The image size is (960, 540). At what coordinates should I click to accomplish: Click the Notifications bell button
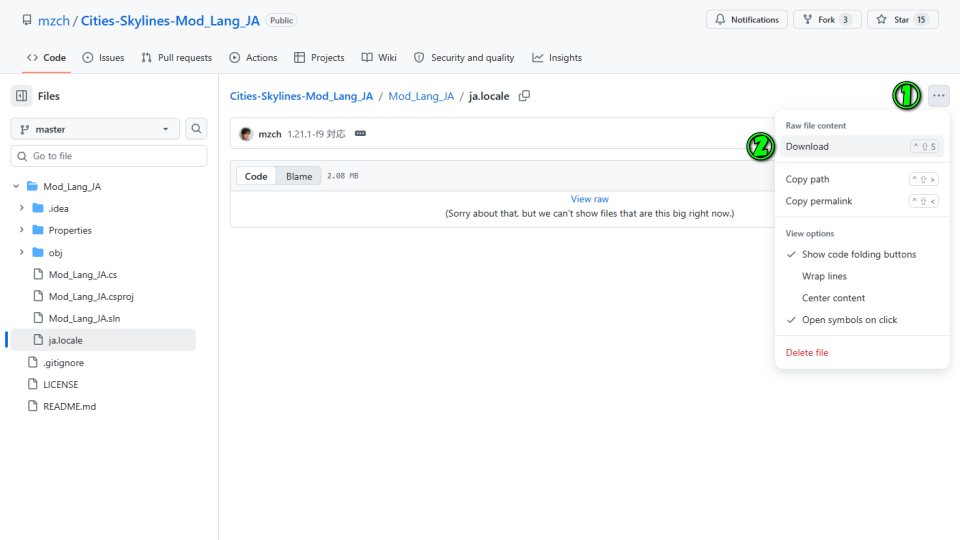746,20
